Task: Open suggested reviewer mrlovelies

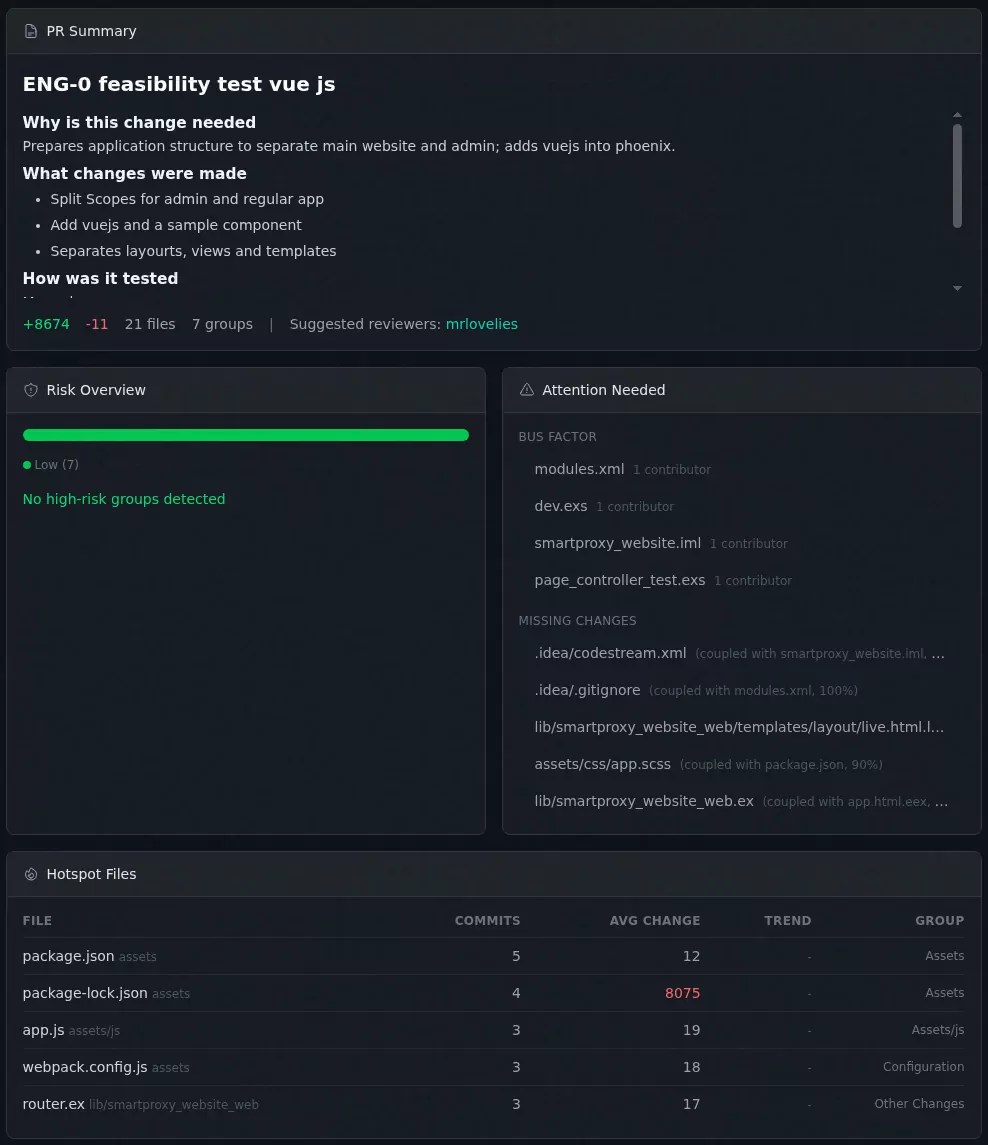Action: (481, 324)
